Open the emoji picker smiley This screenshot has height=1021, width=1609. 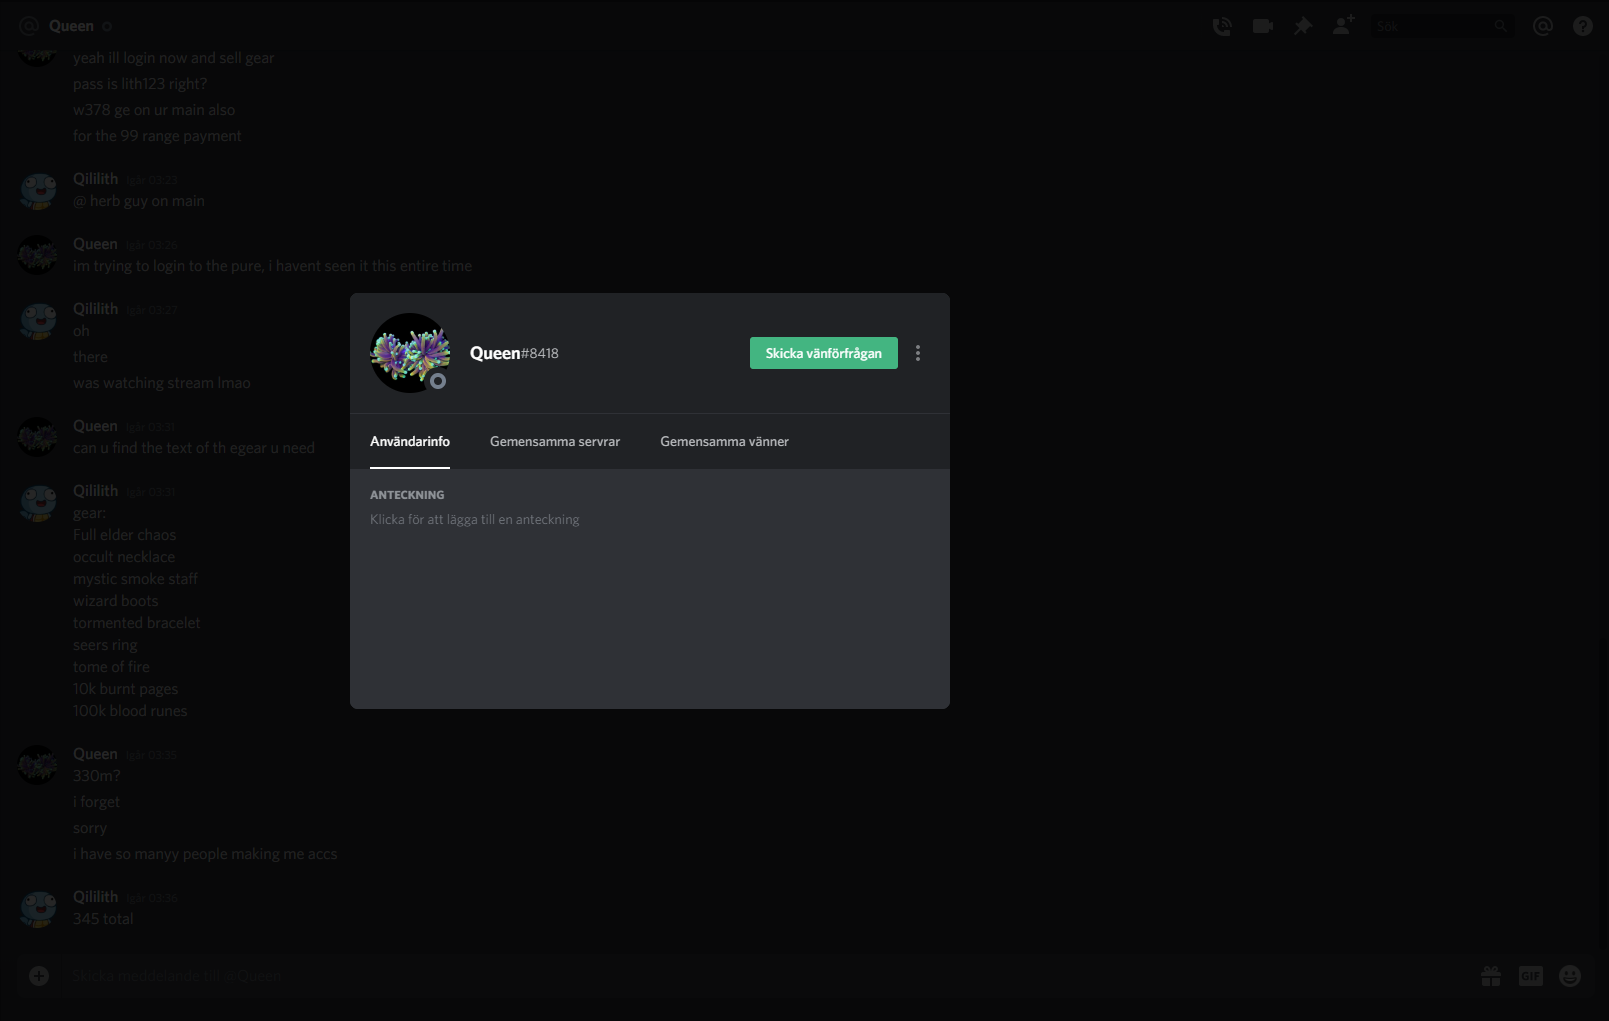click(1570, 975)
